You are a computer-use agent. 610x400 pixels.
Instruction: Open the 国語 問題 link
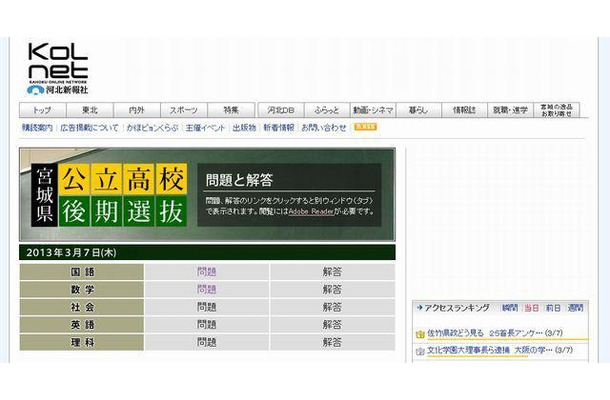click(x=206, y=272)
